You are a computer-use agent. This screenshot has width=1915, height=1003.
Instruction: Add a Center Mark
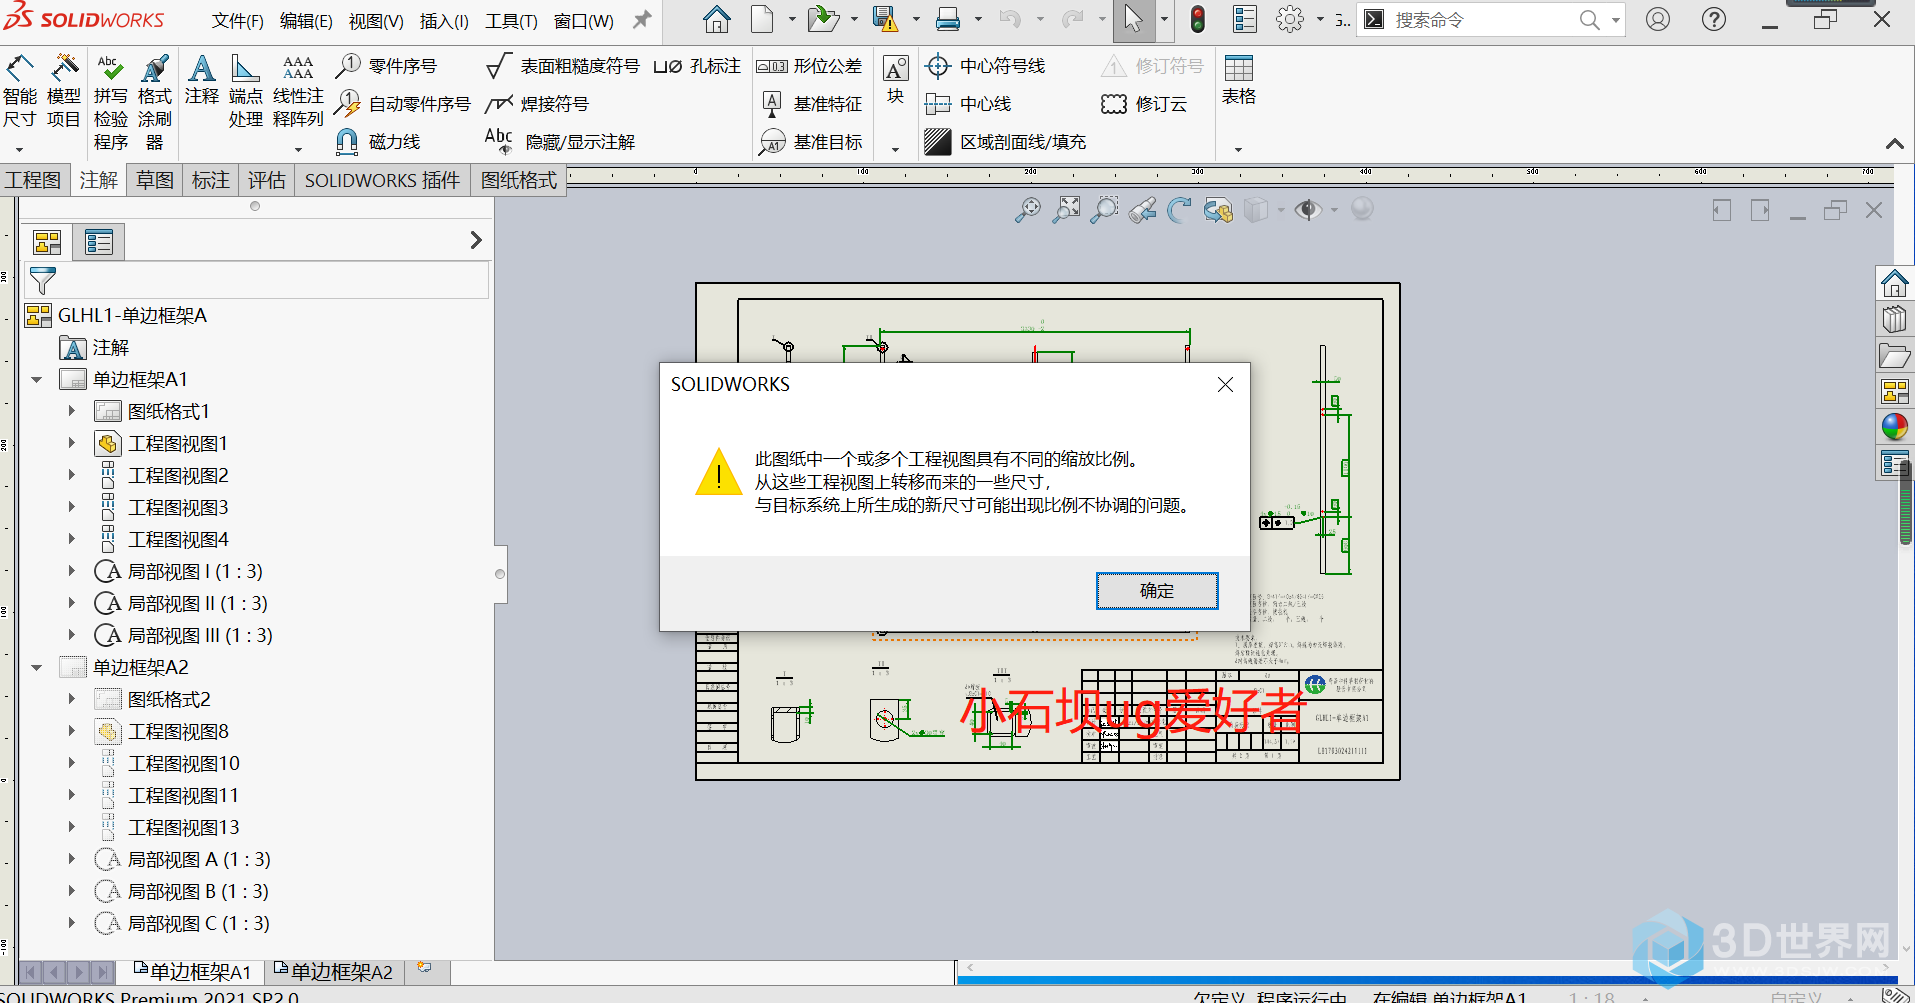985,66
